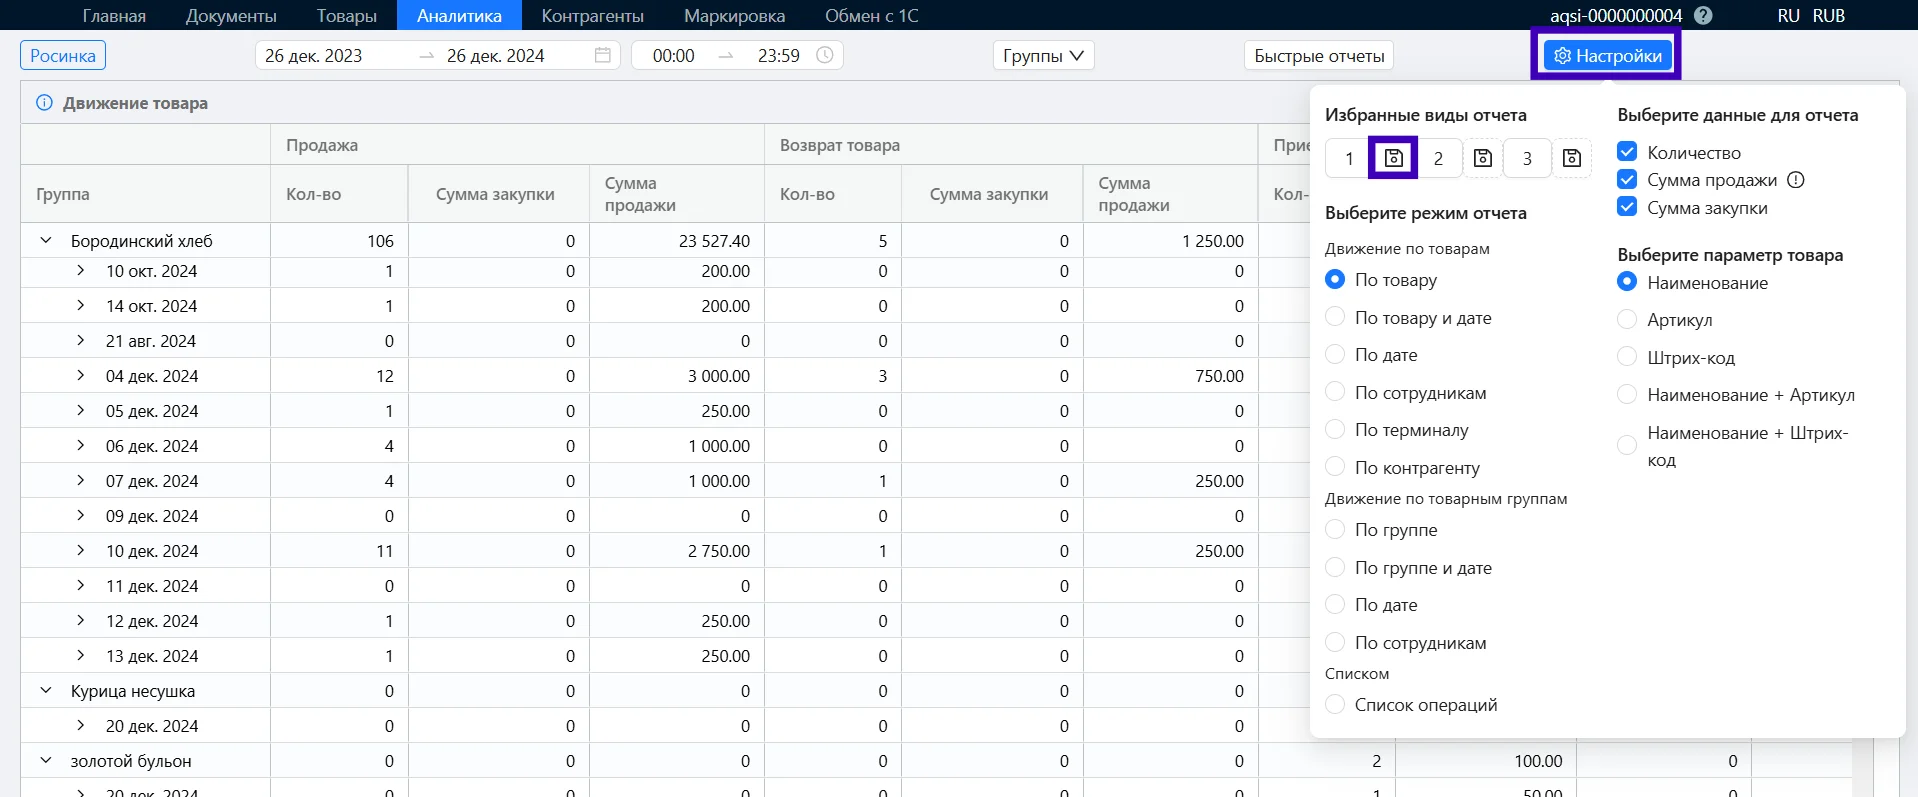Viewport: 1918px width, 797px height.
Task: Click return amount 1 250.00 cell
Action: (1171, 240)
